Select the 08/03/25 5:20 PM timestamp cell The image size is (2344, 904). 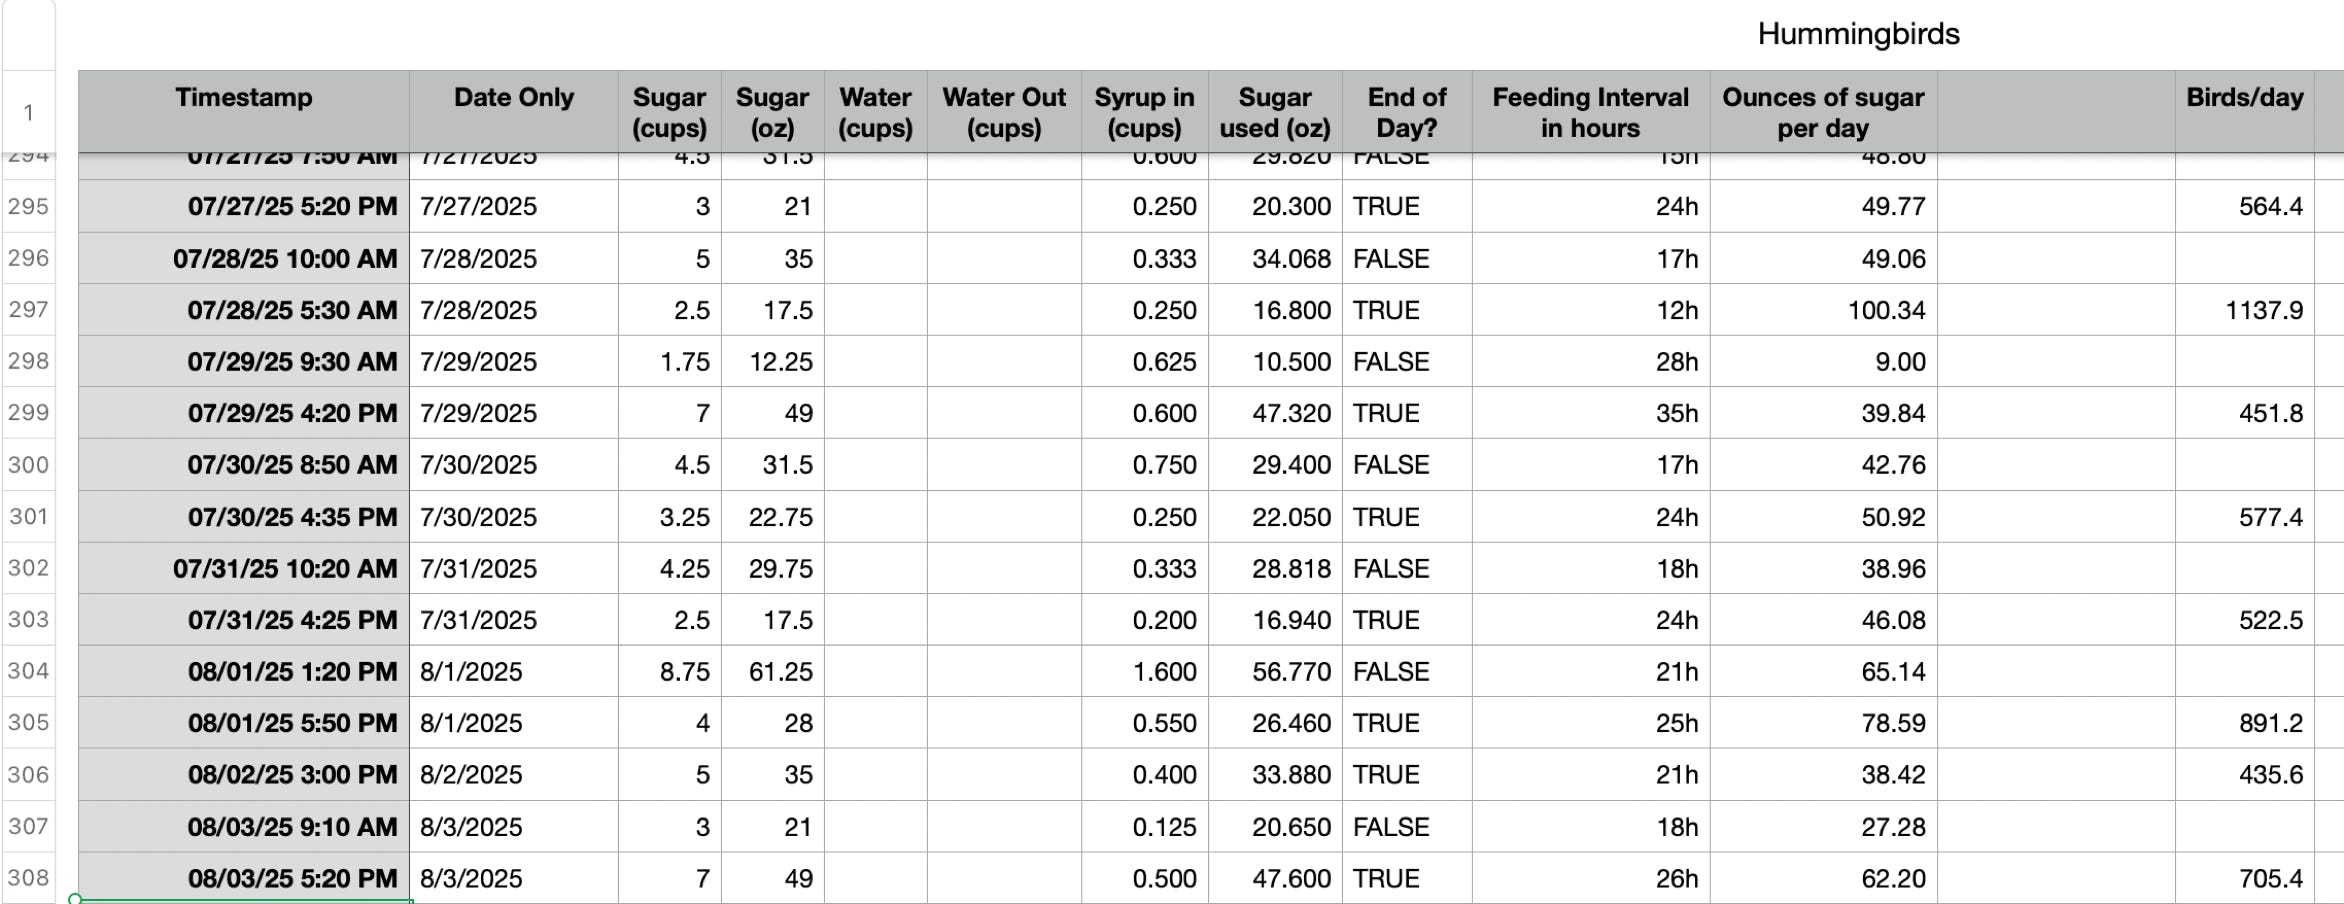pyautogui.click(x=244, y=878)
